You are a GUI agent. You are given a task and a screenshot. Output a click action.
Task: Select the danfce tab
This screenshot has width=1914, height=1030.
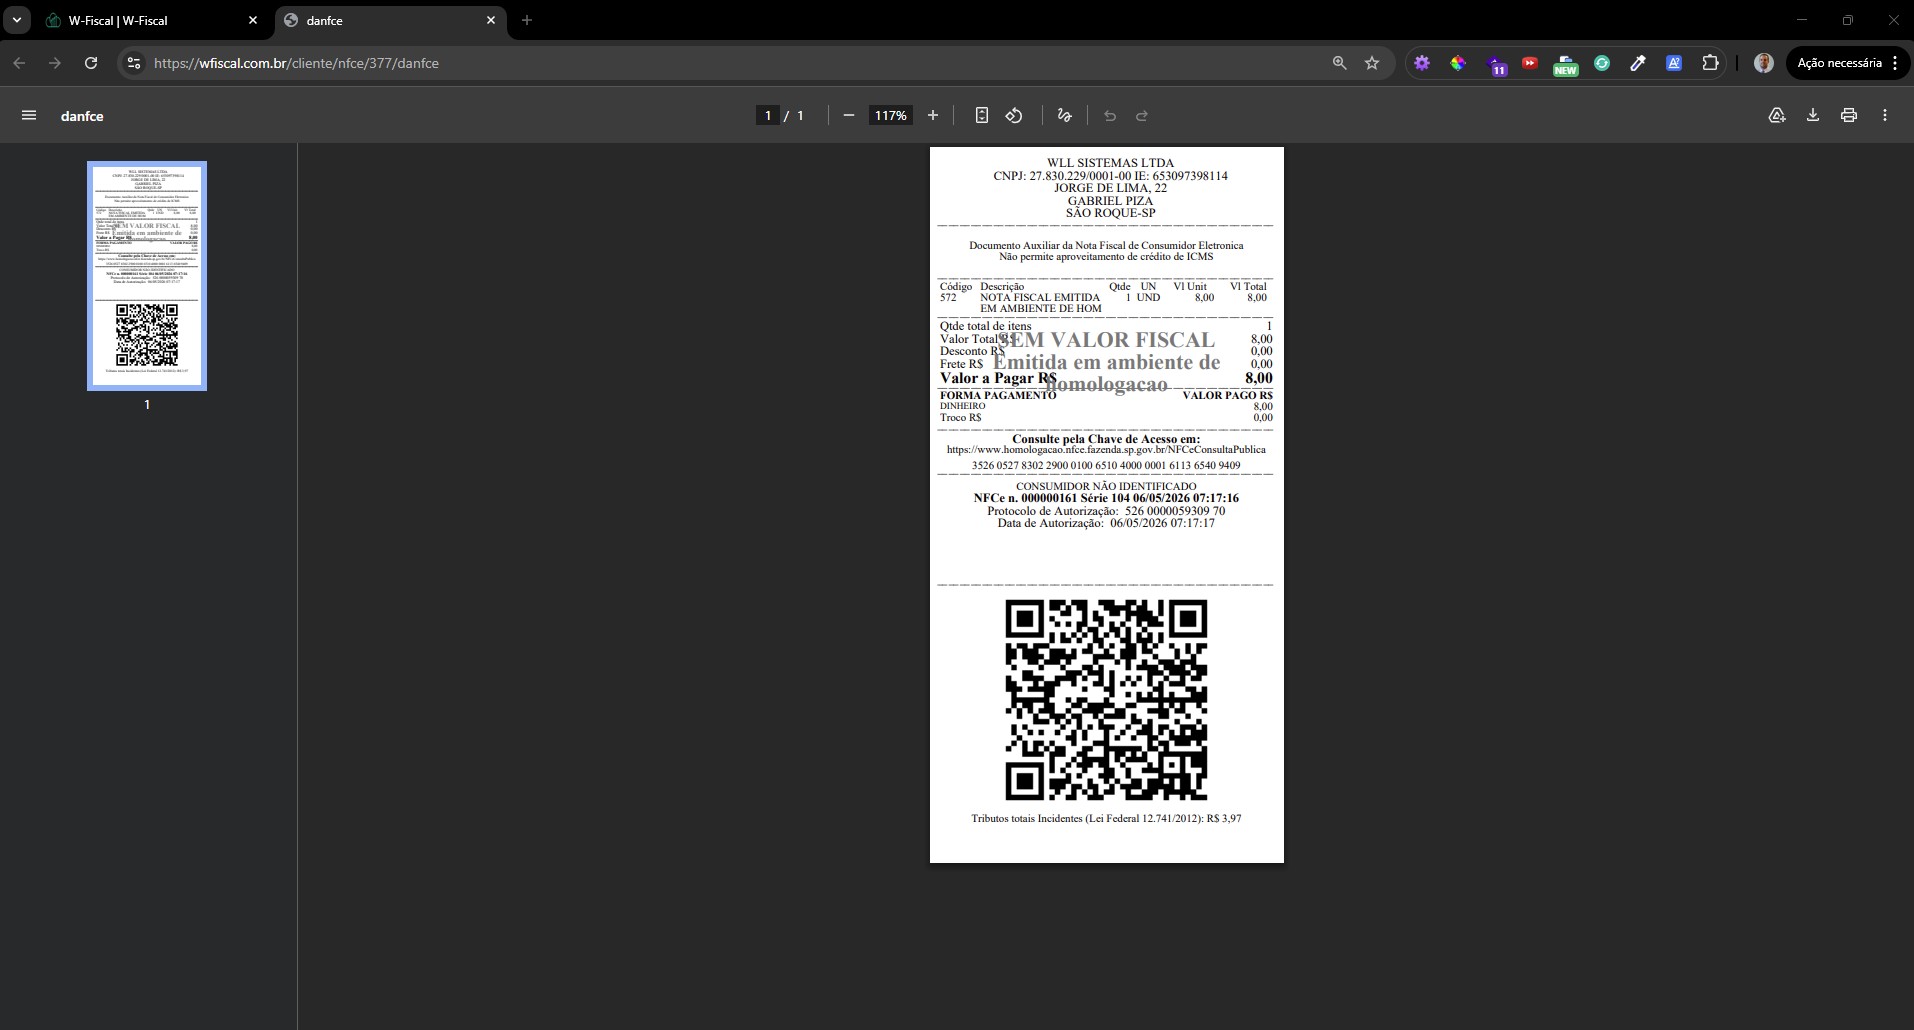click(390, 20)
